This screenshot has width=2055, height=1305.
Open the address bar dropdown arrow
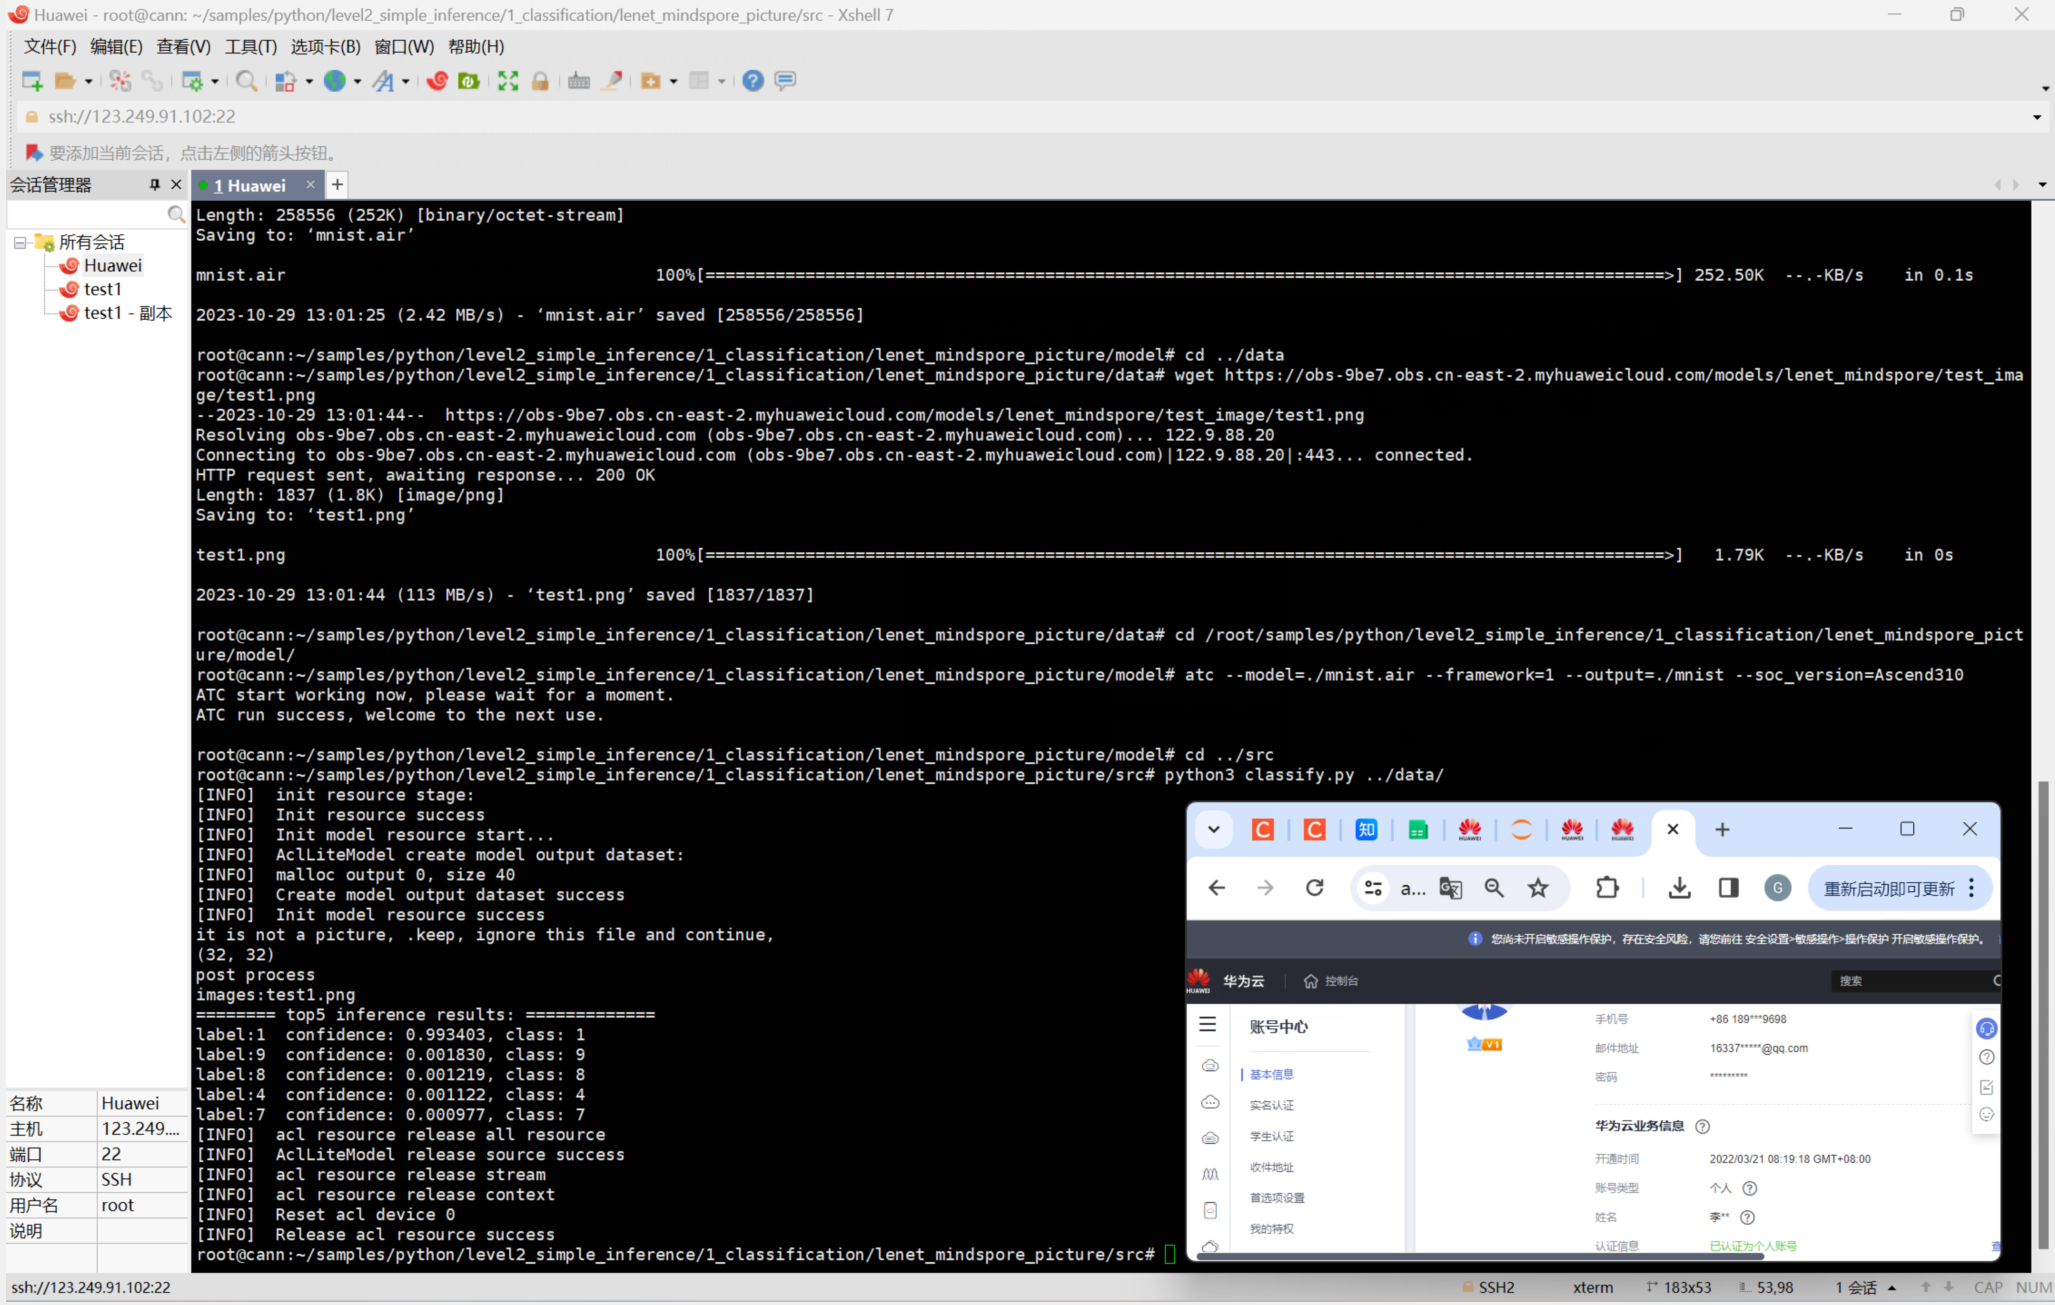pos(2037,117)
